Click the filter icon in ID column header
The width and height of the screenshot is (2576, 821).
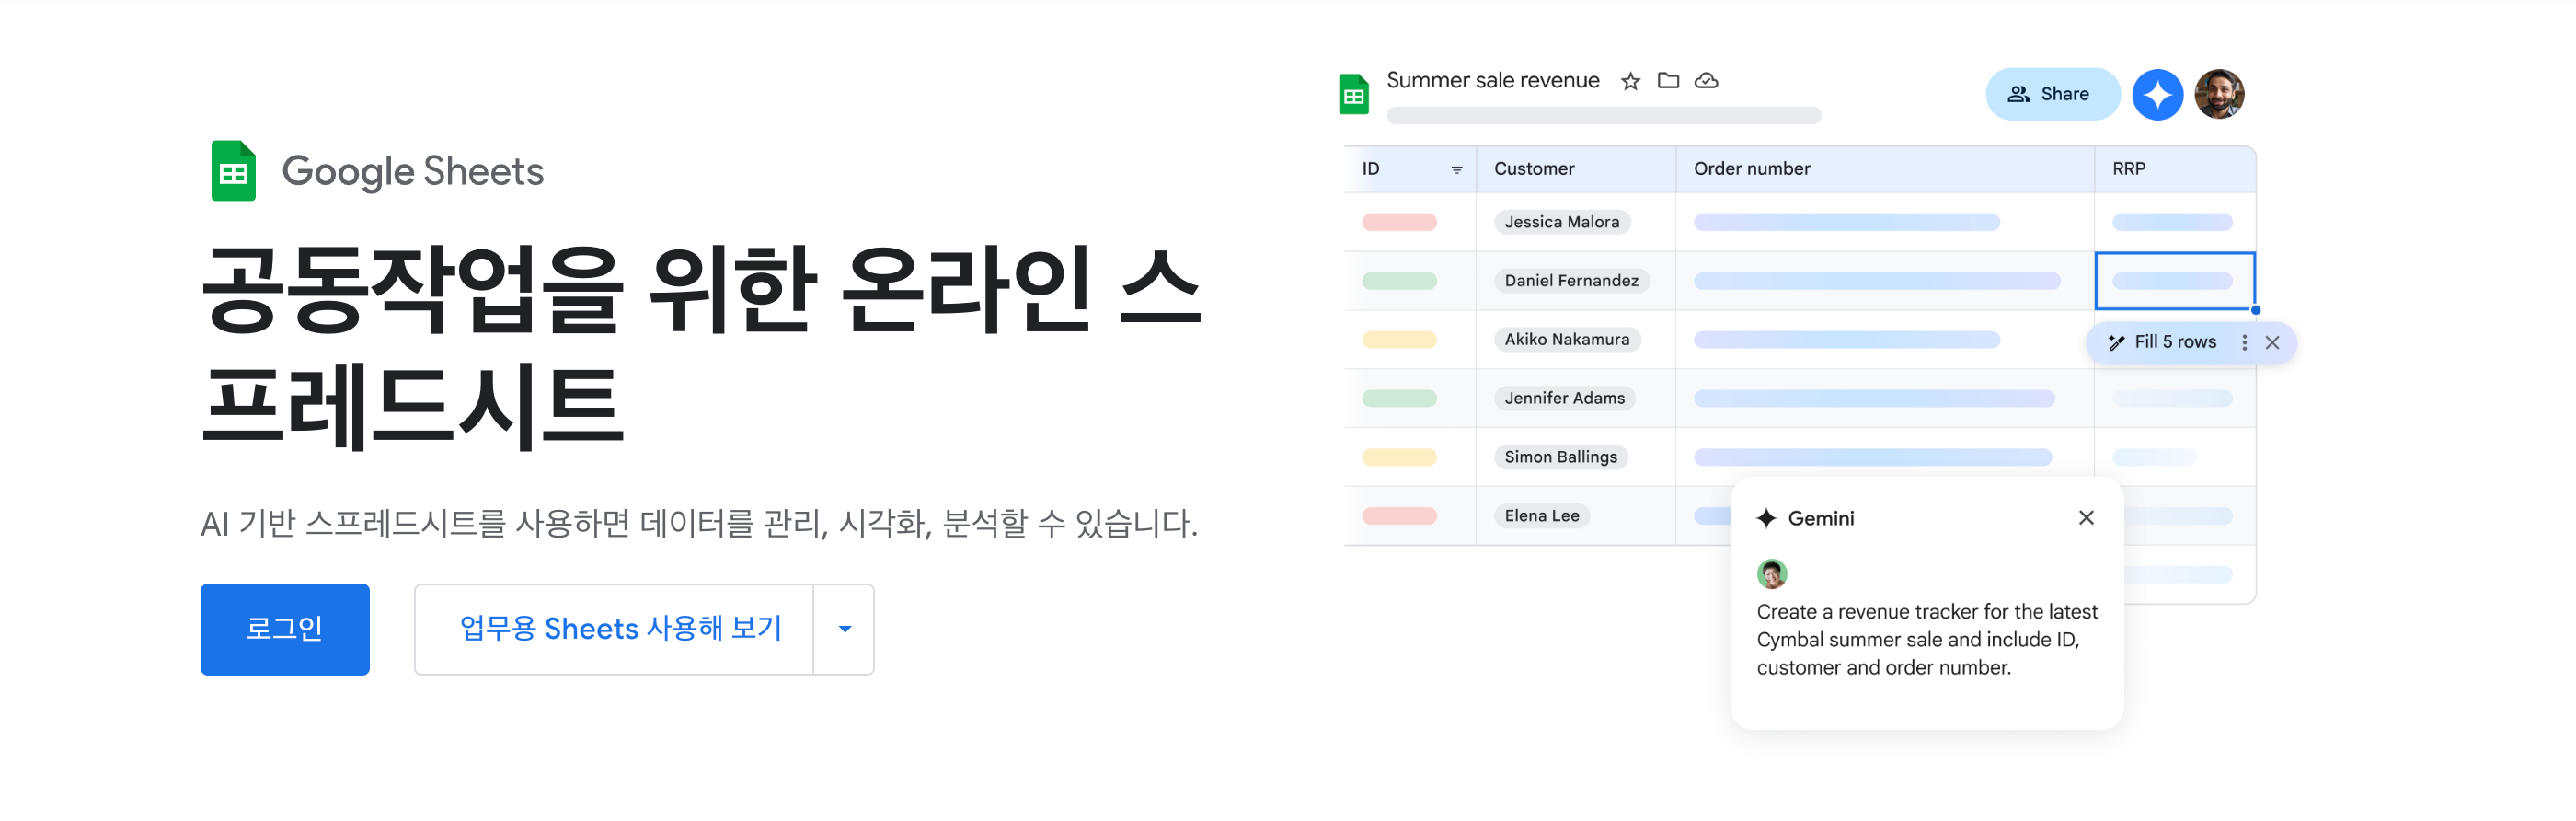[x=1456, y=170]
